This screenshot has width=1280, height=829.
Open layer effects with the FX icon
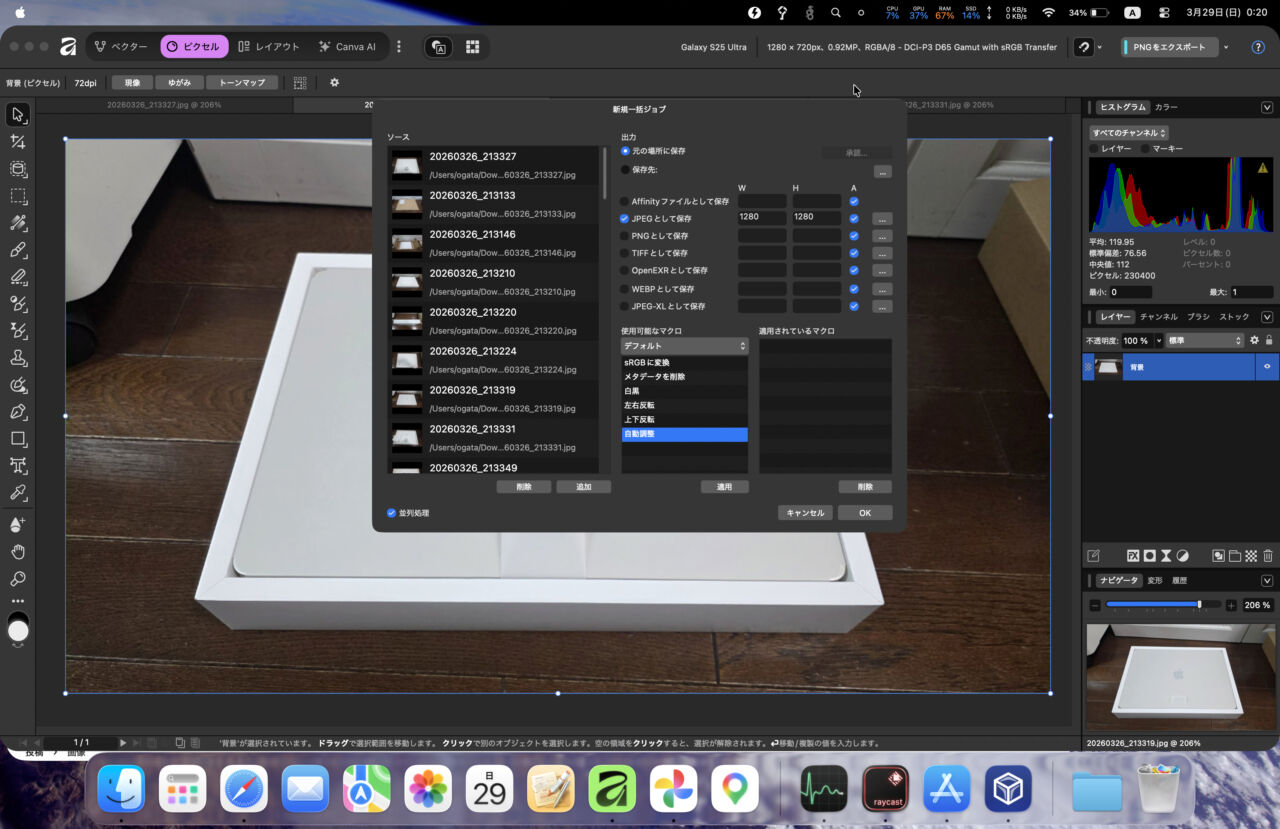pyautogui.click(x=1133, y=556)
